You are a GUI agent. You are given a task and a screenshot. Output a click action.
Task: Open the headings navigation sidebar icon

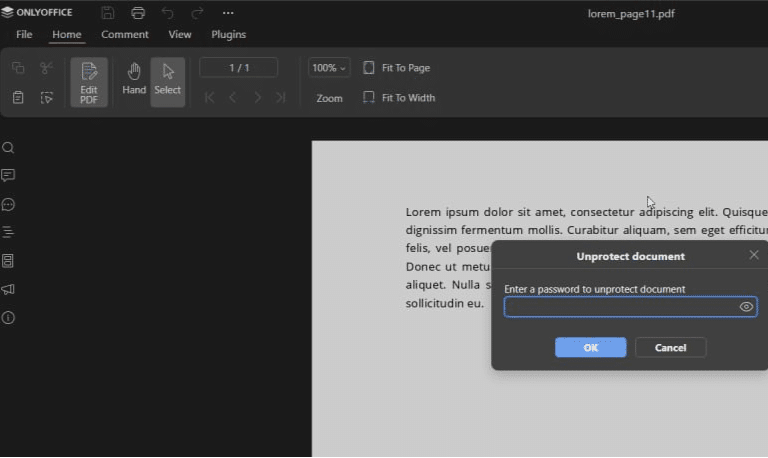(x=8, y=232)
